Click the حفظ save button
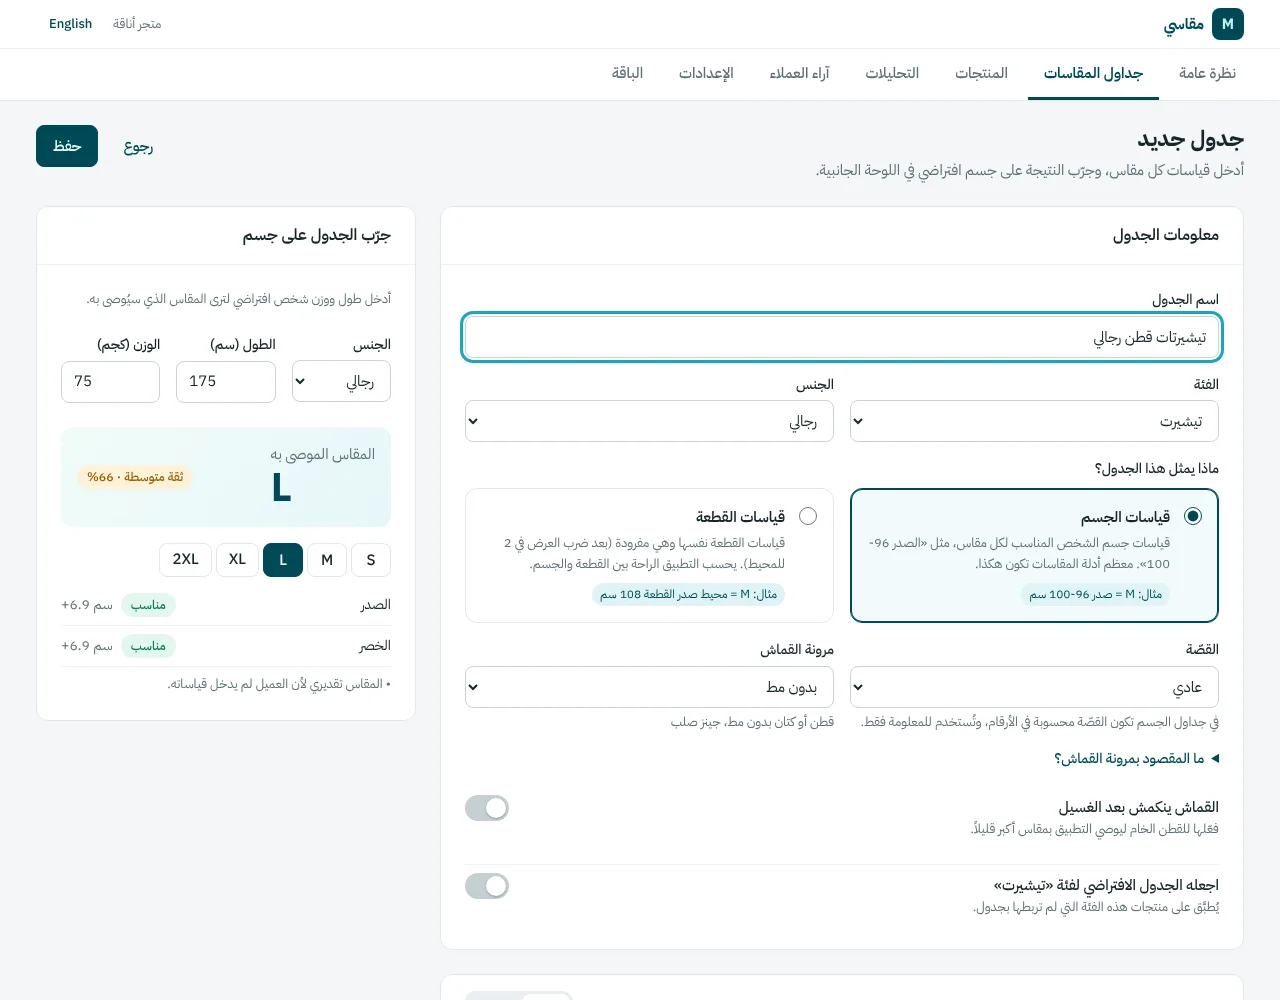Viewport: 1280px width, 1000px height. coord(67,146)
